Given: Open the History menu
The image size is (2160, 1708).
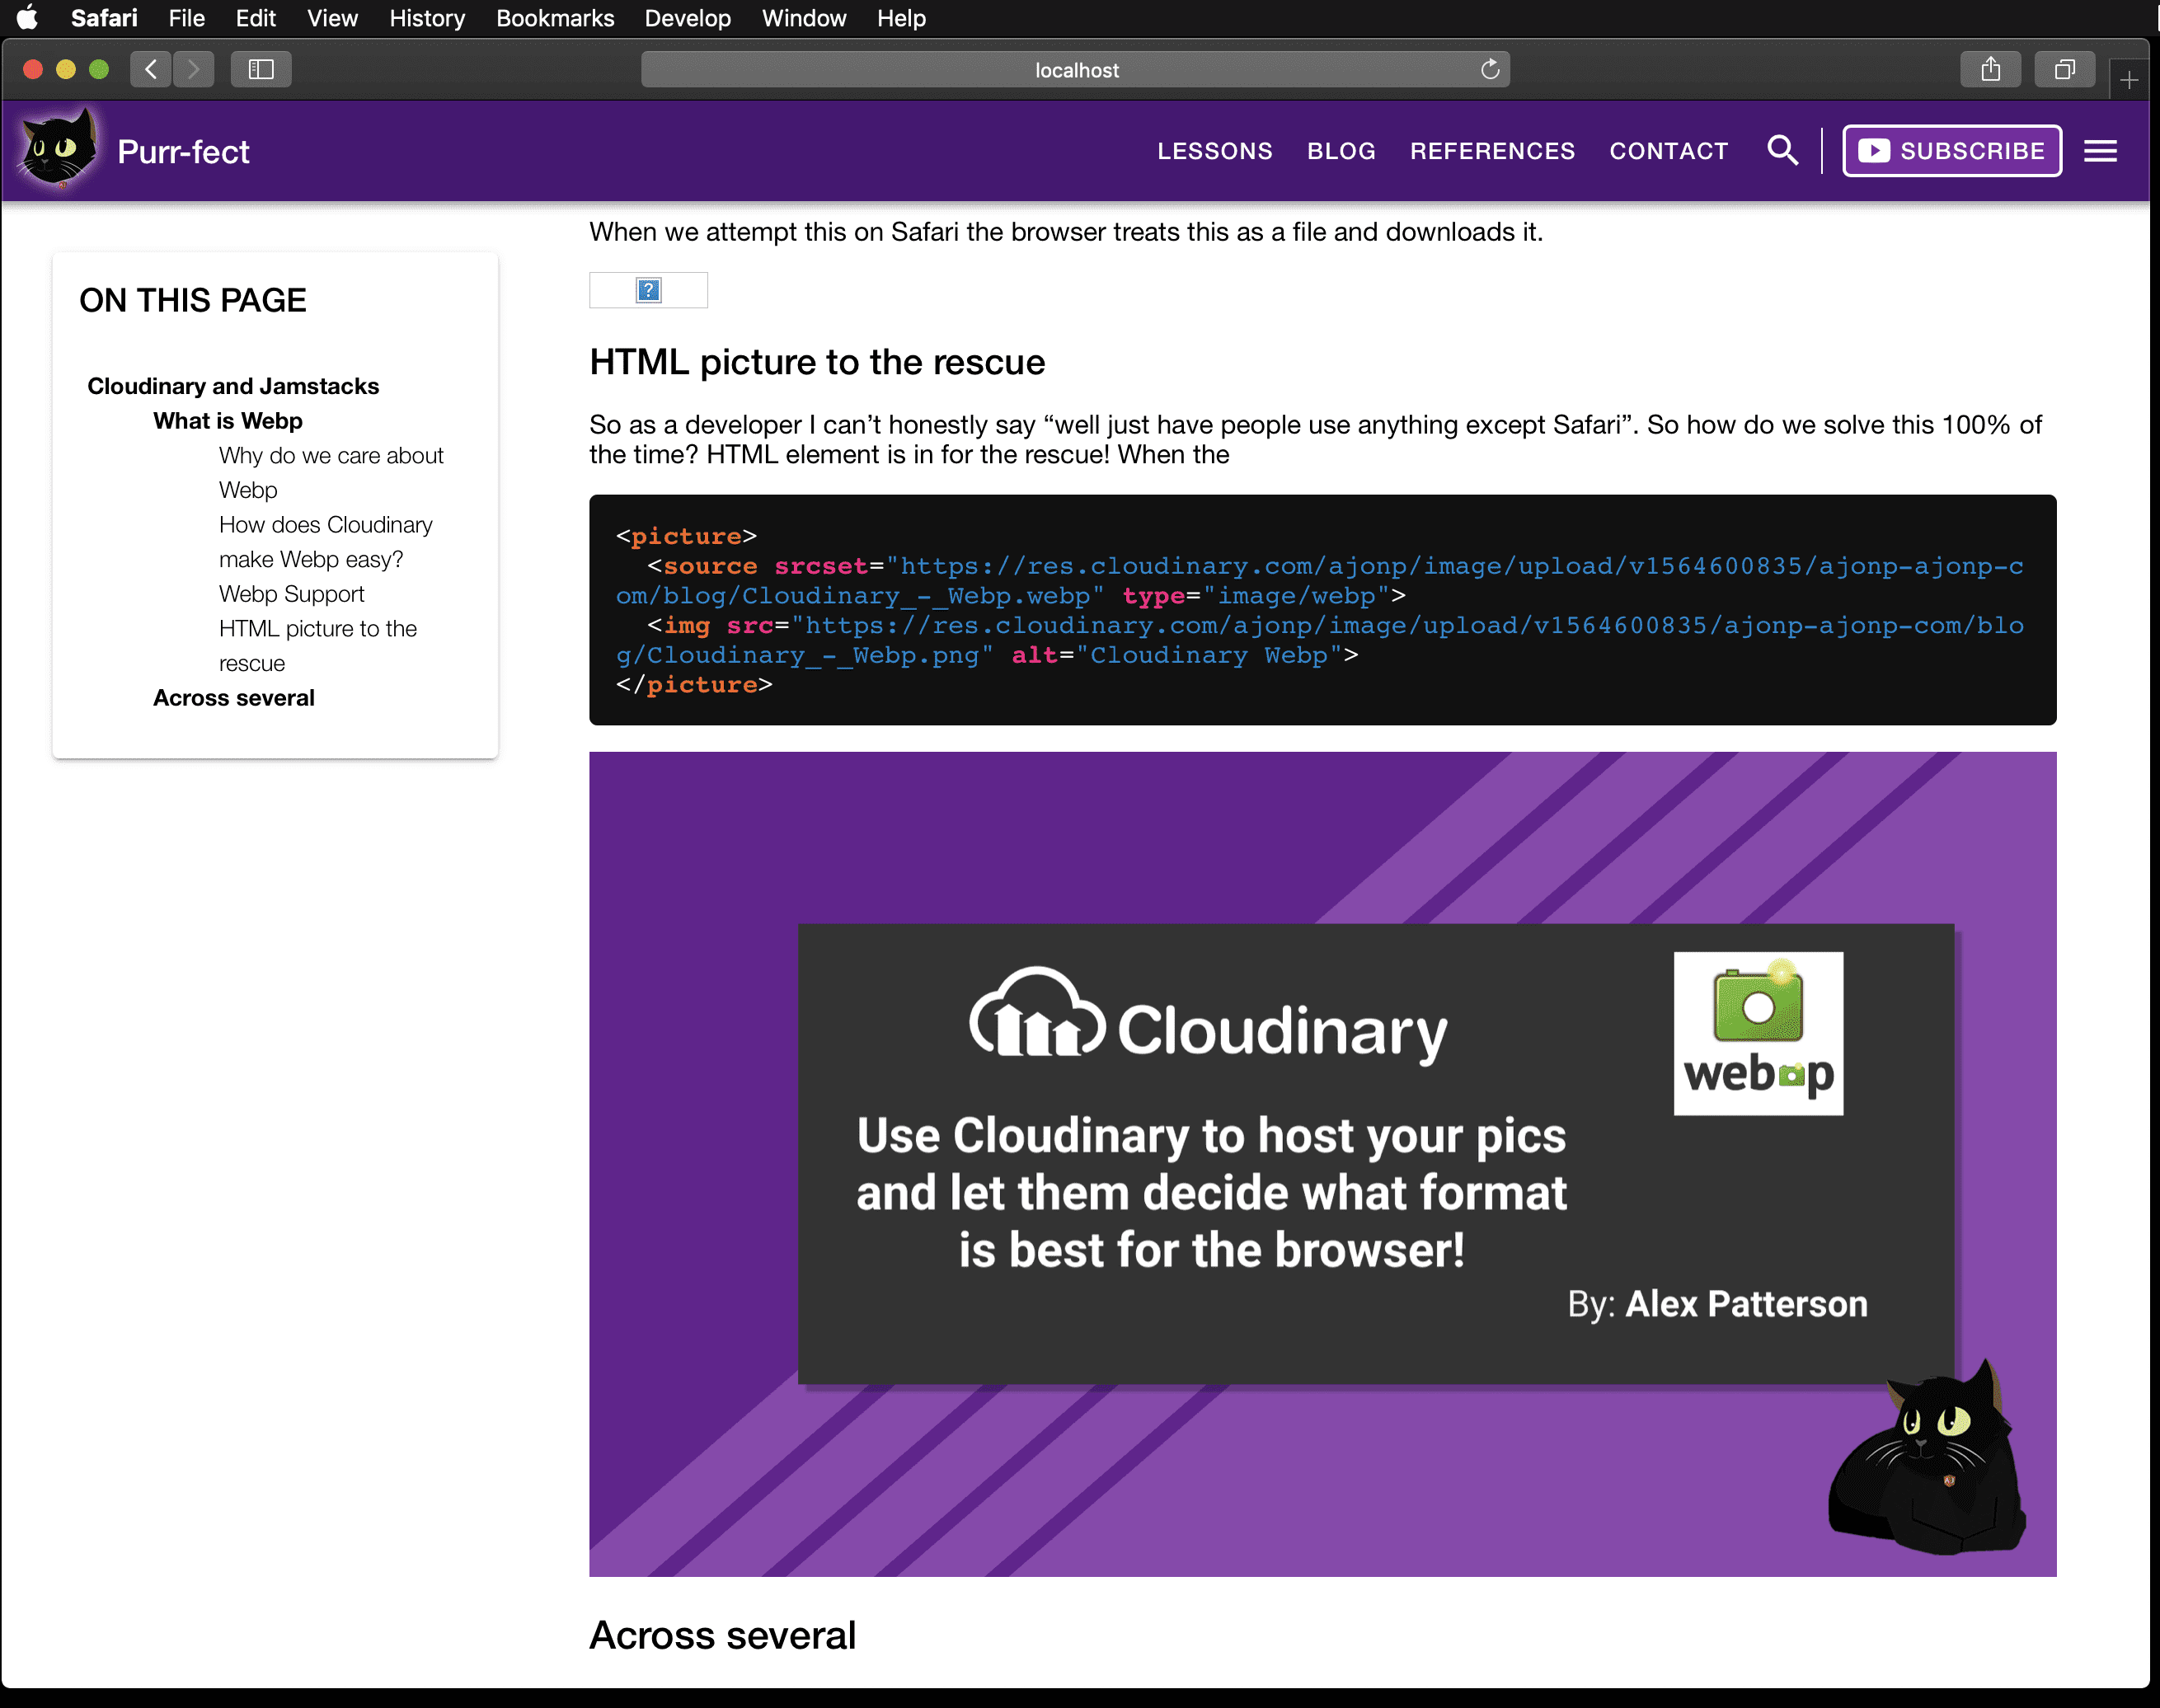Looking at the screenshot, I should pyautogui.click(x=427, y=18).
